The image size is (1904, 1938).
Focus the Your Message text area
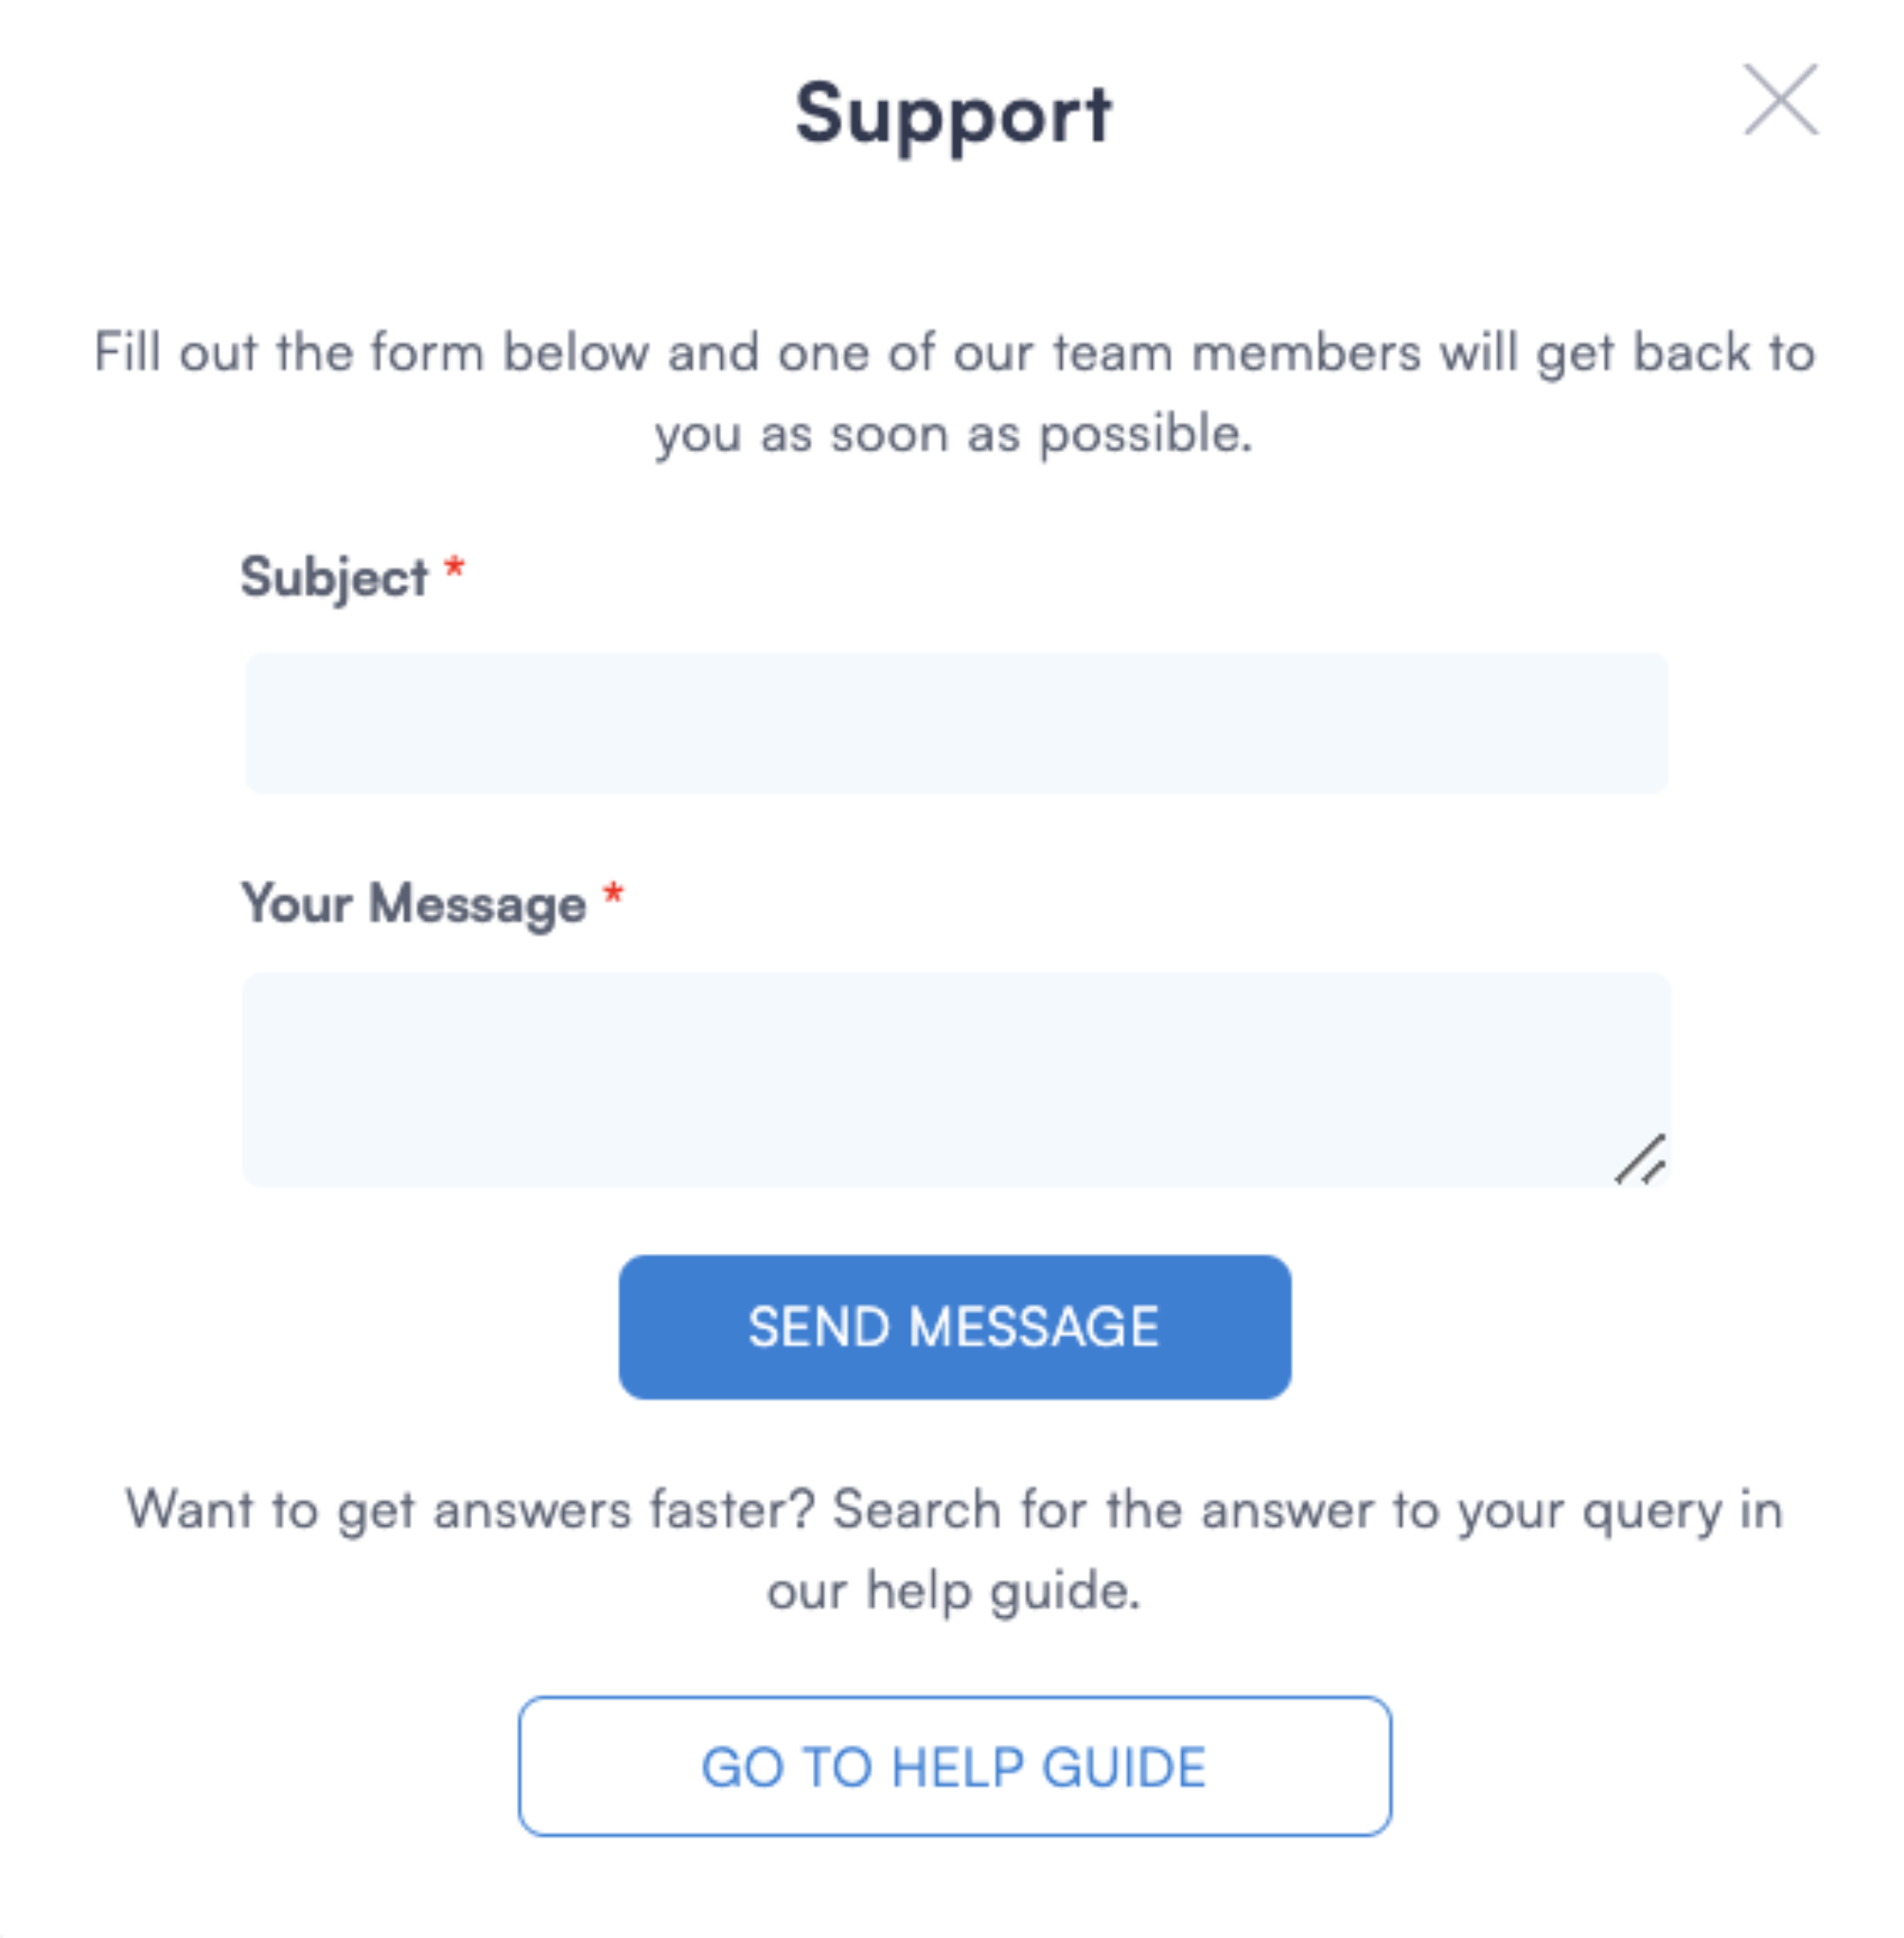tap(956, 1079)
